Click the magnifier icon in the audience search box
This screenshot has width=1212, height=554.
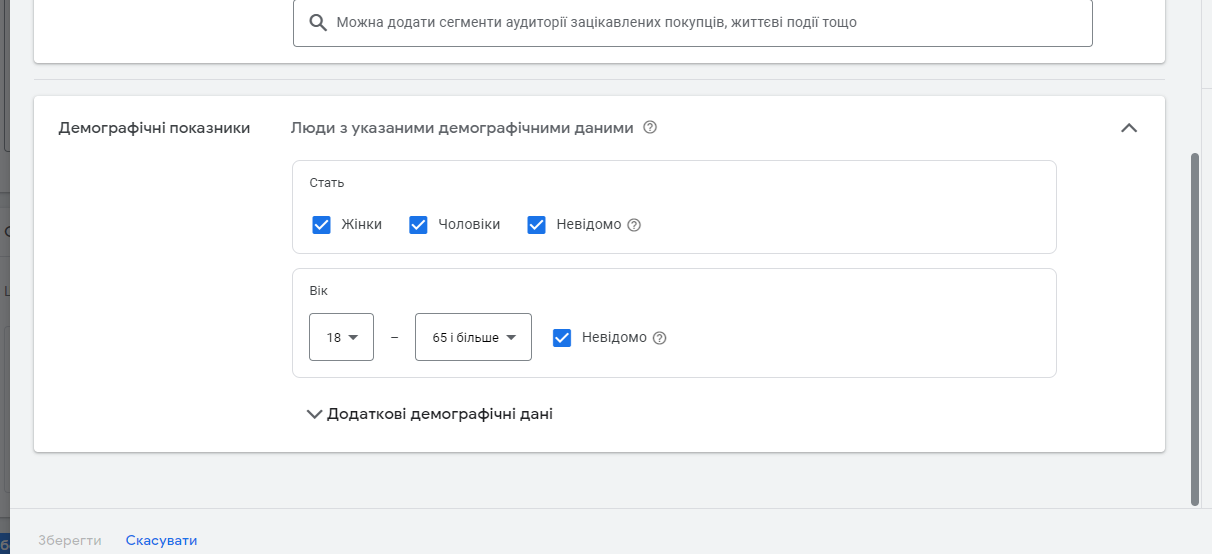tap(318, 22)
